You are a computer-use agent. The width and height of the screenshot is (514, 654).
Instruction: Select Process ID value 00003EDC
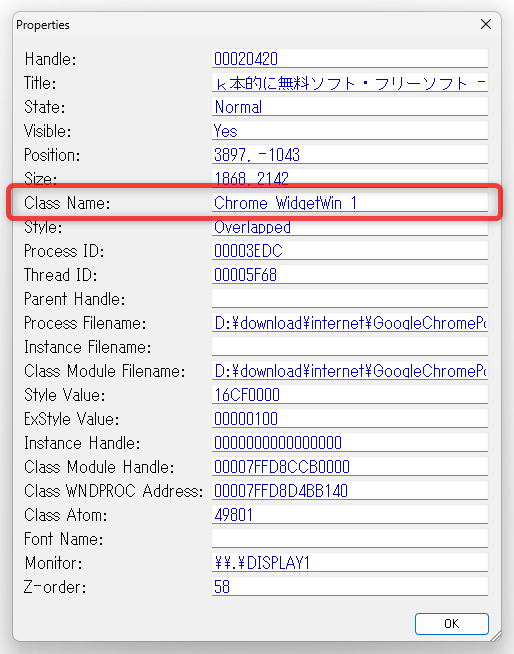[x=350, y=251]
